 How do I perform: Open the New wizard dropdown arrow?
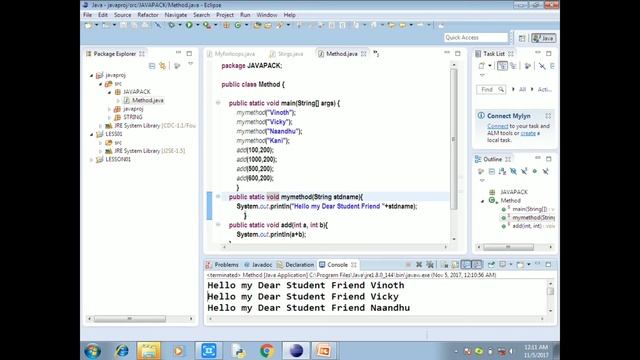click(x=97, y=25)
